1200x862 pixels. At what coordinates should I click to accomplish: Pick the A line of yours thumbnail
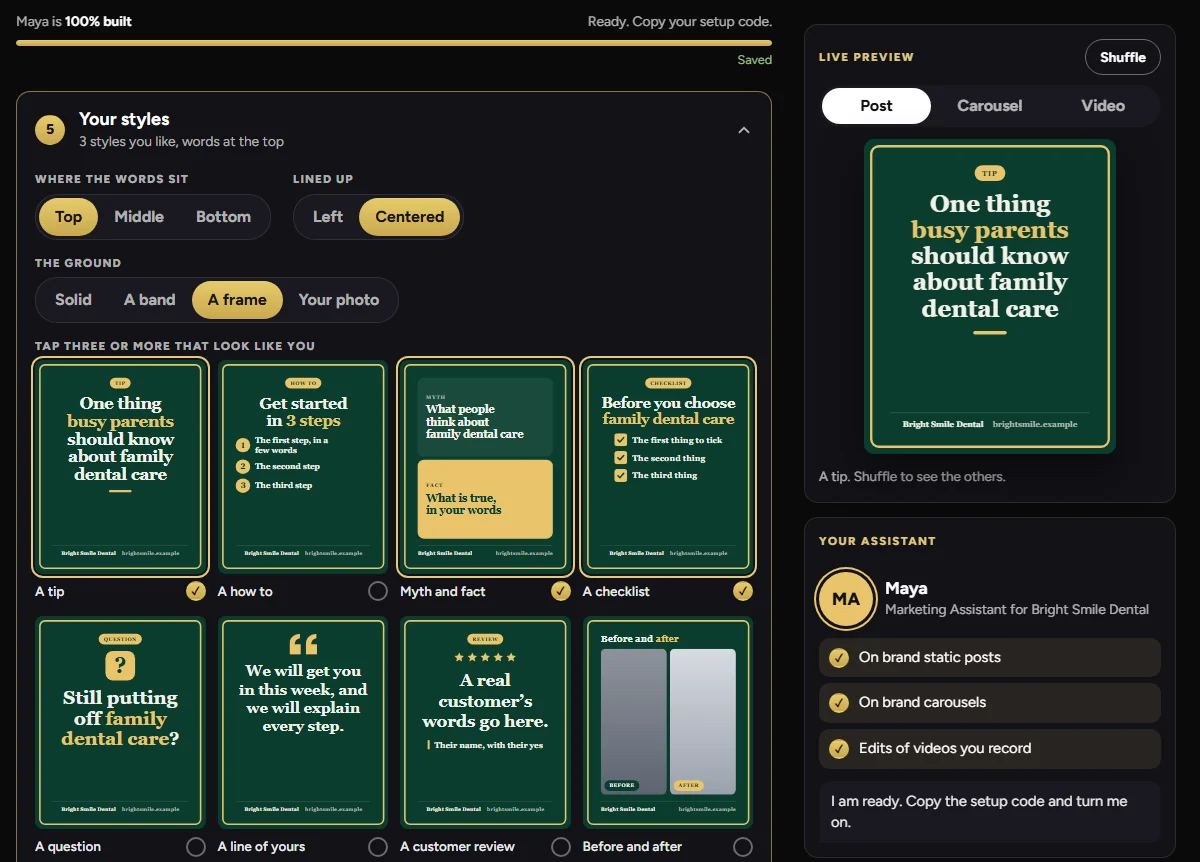[303, 722]
